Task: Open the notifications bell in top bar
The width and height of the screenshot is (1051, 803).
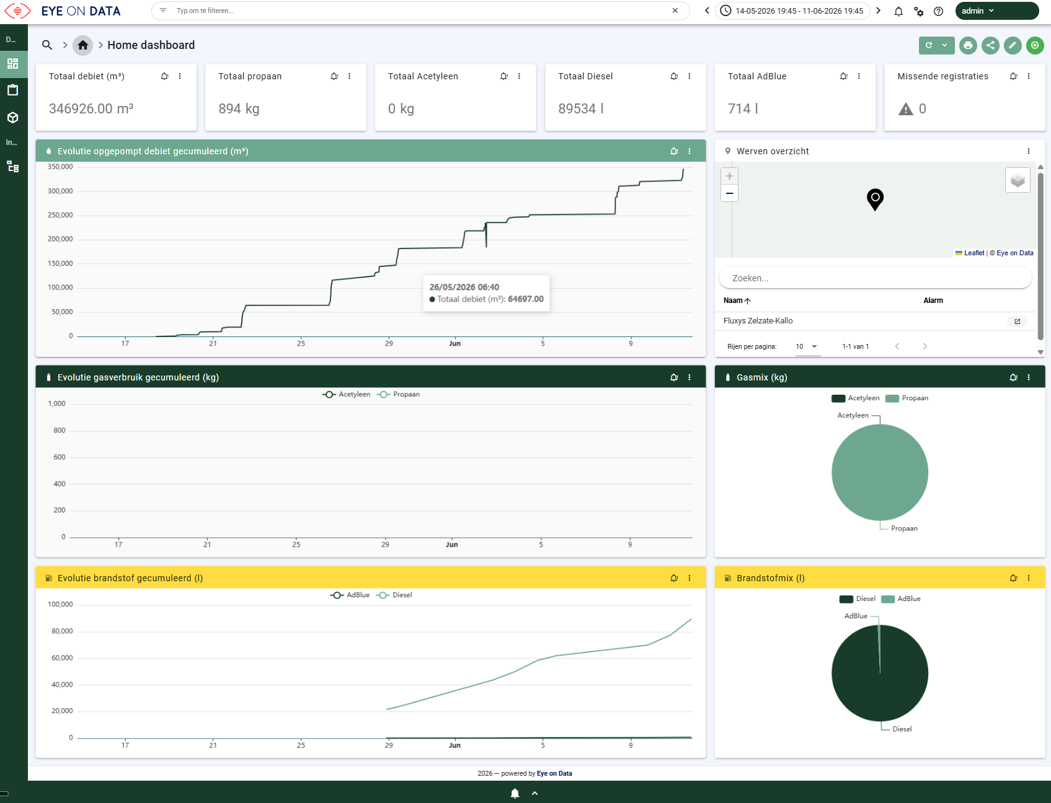Action: (x=898, y=11)
